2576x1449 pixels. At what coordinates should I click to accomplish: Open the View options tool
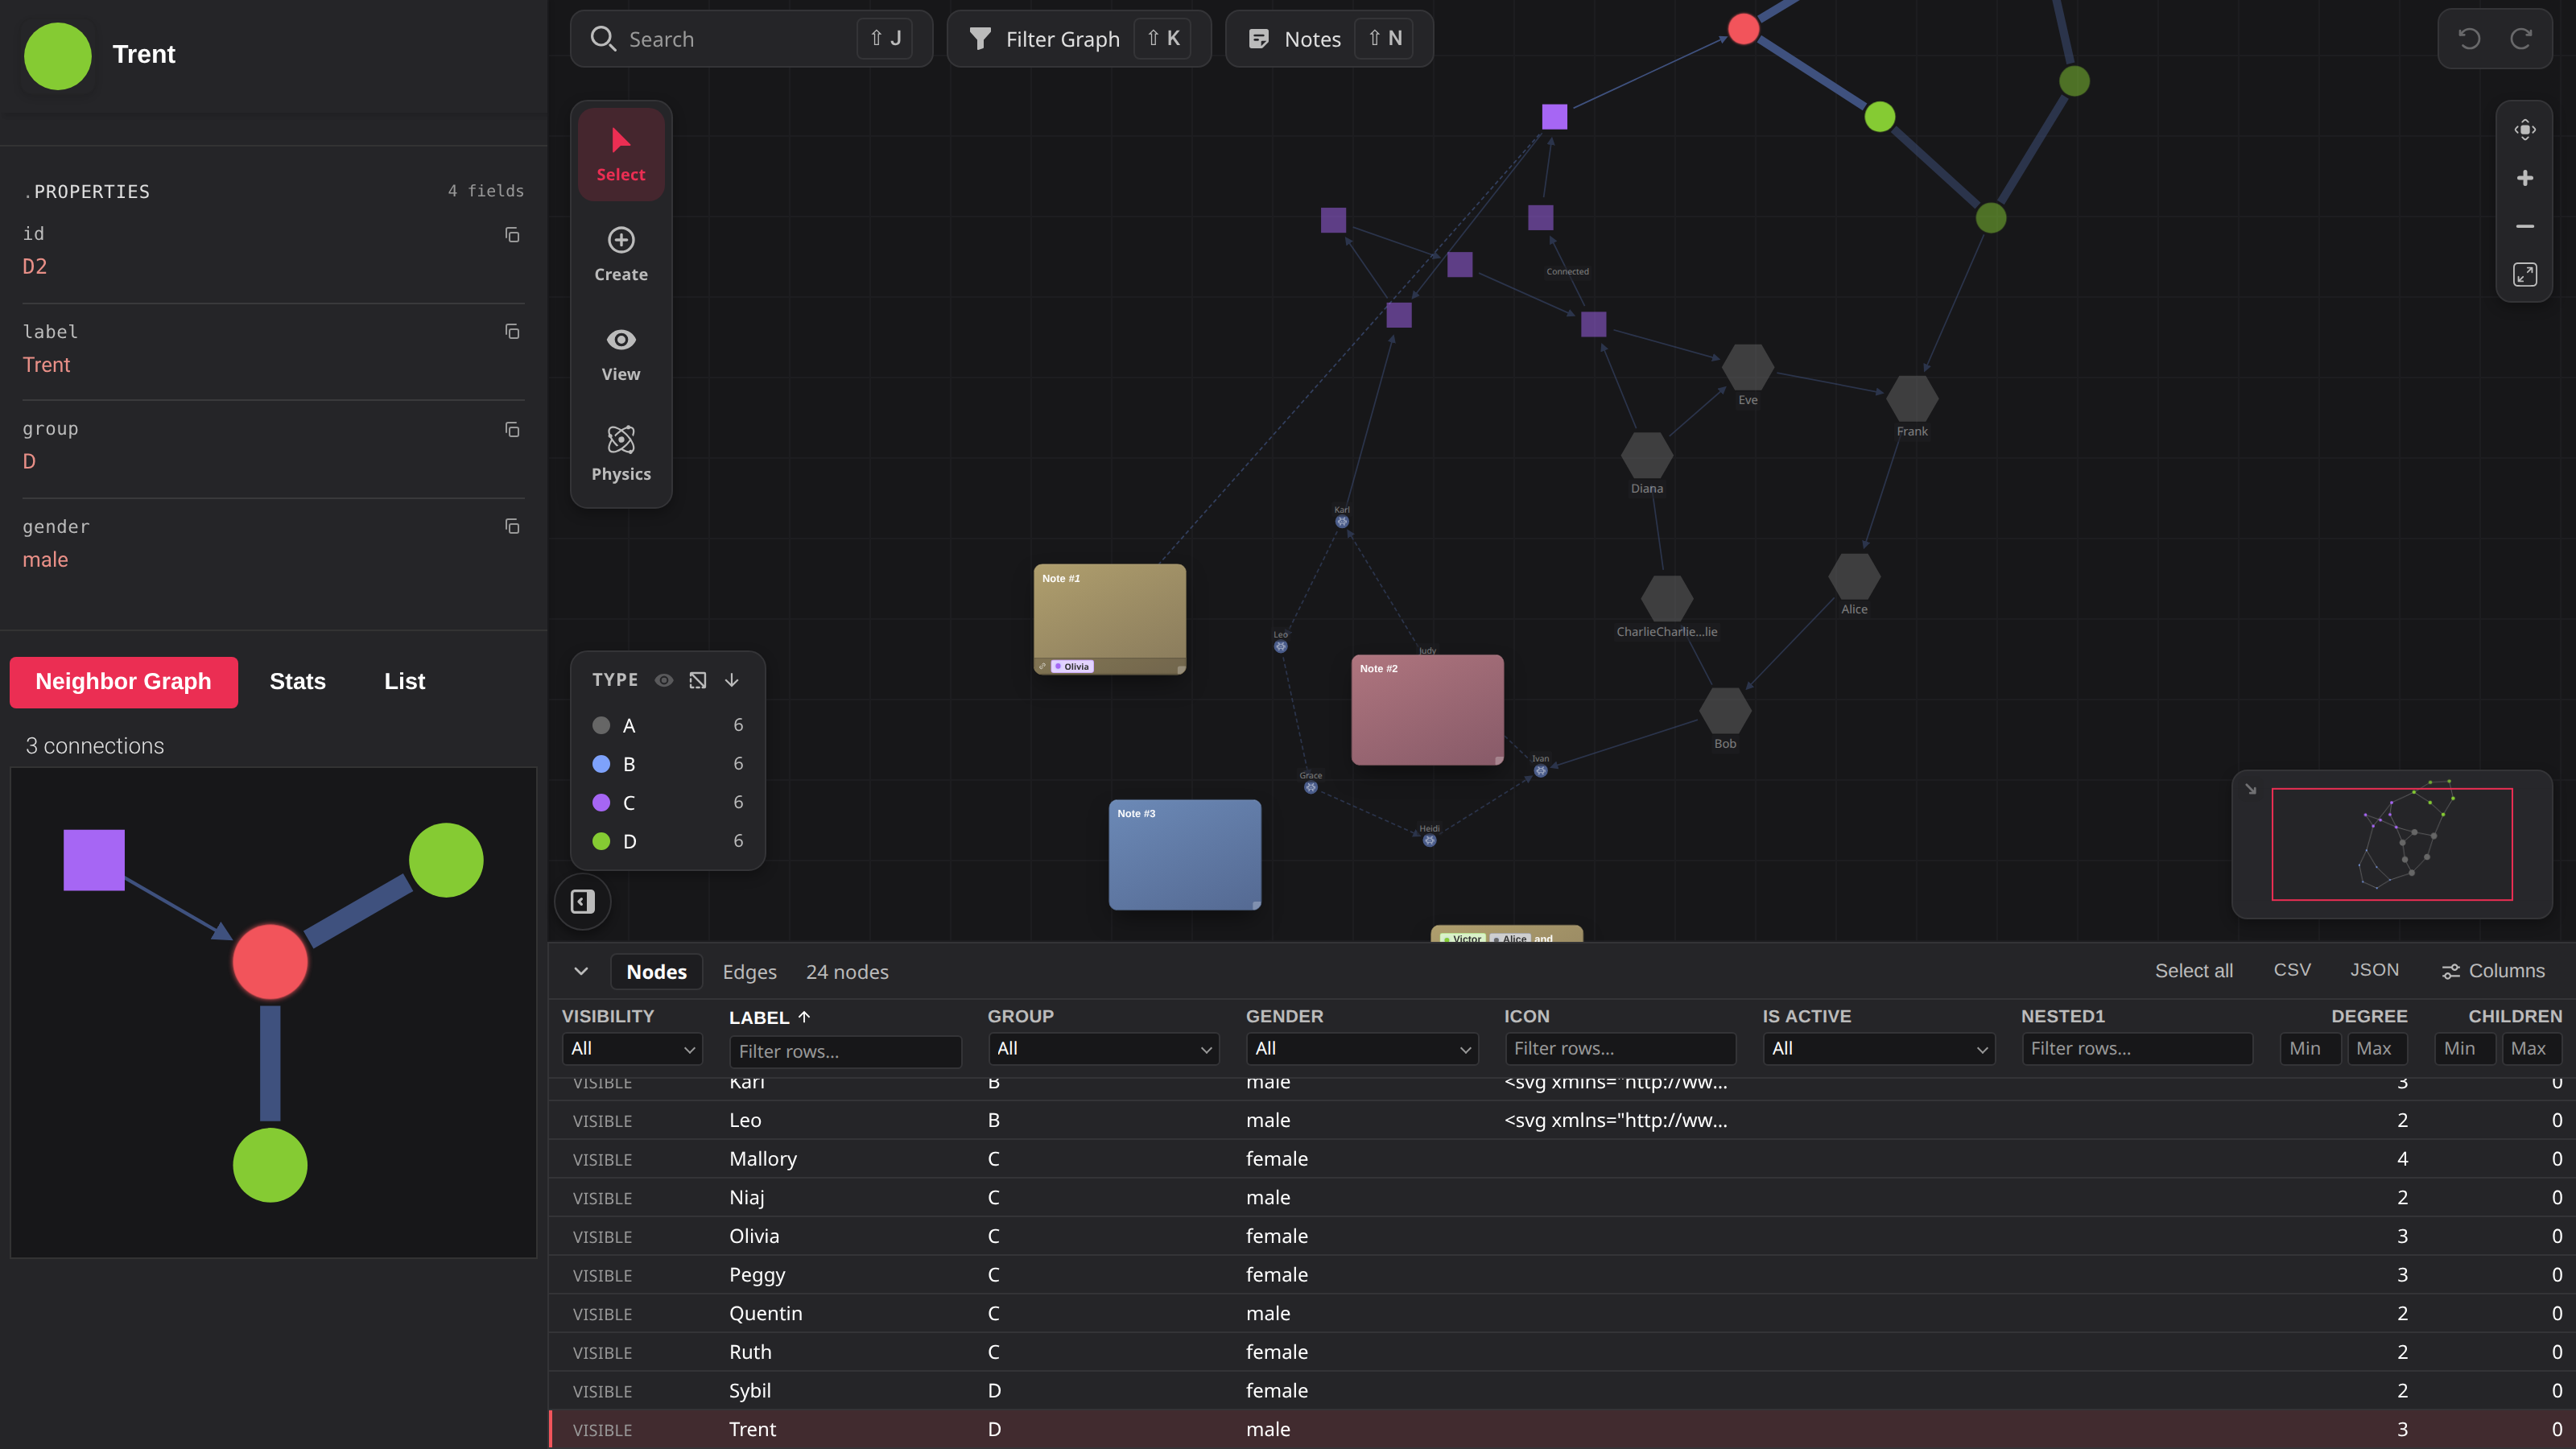(621, 354)
